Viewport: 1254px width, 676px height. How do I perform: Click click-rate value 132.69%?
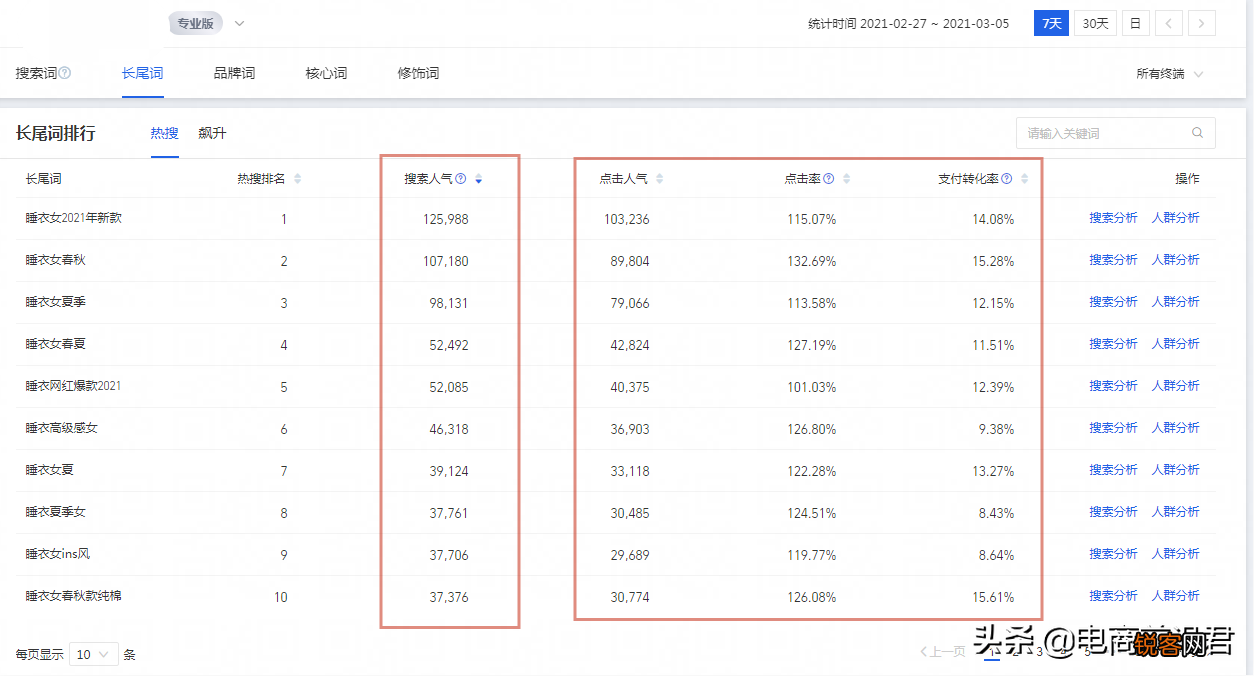tap(811, 261)
